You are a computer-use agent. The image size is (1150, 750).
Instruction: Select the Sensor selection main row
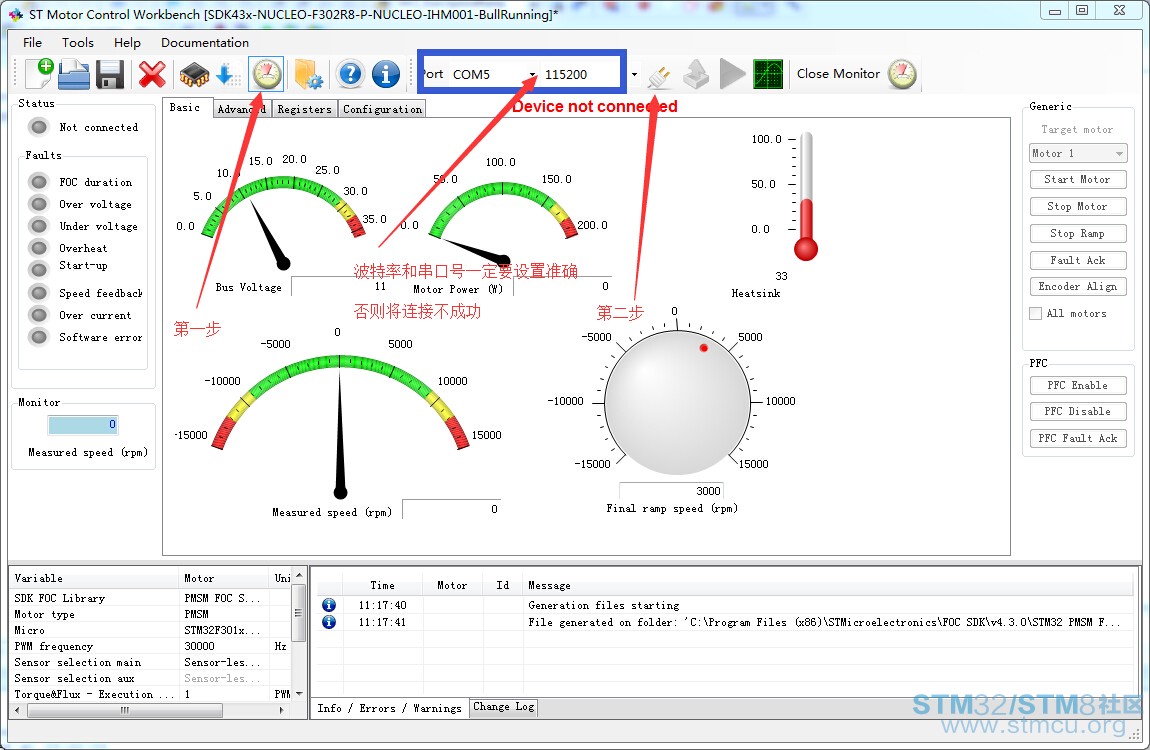point(151,662)
